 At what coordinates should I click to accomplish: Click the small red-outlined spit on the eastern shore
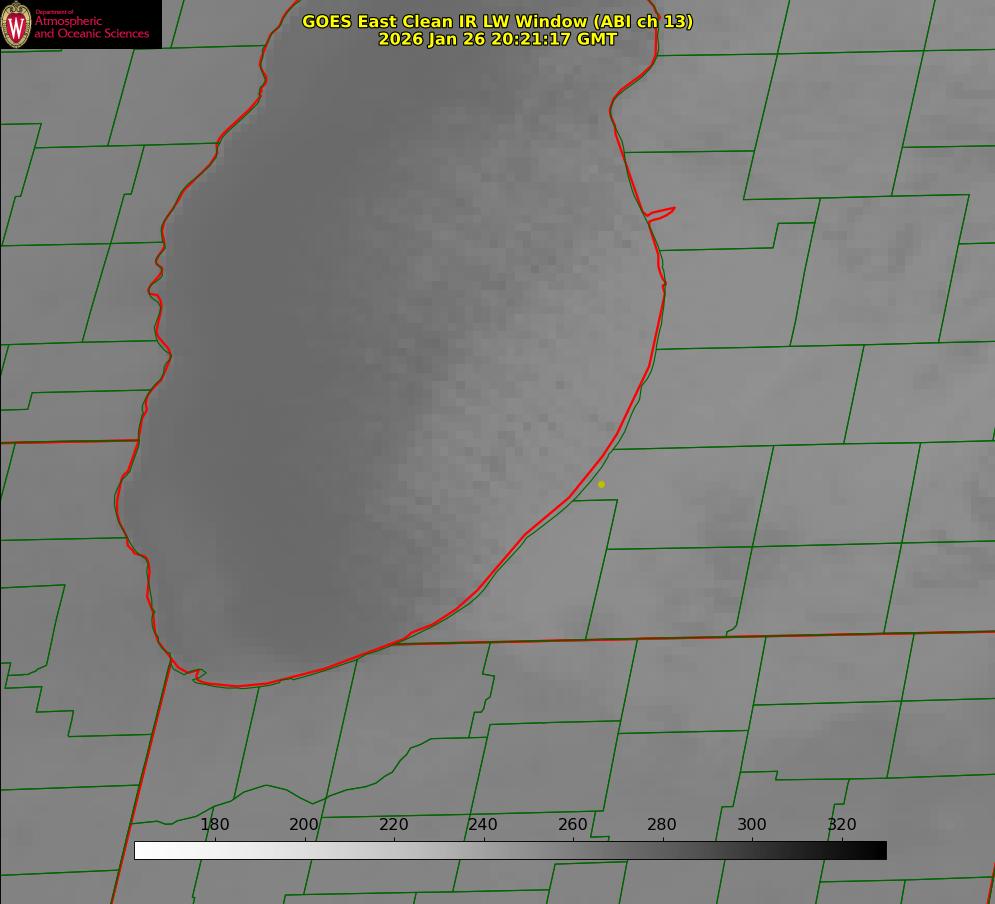pyautogui.click(x=661, y=212)
